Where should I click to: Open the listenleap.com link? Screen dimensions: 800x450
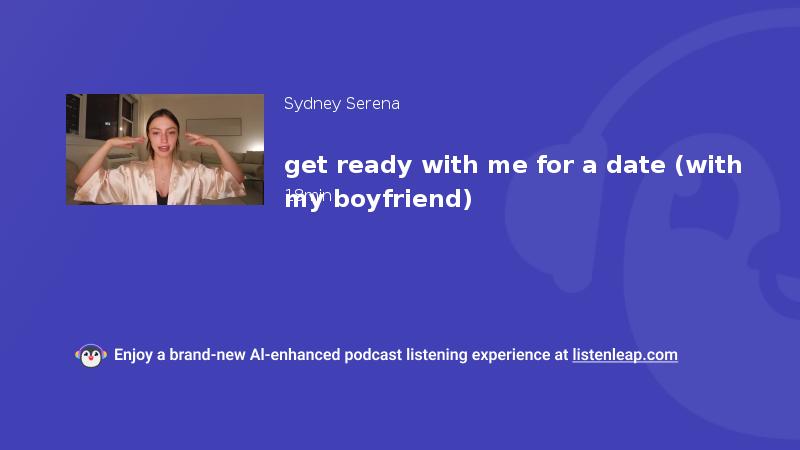(625, 355)
